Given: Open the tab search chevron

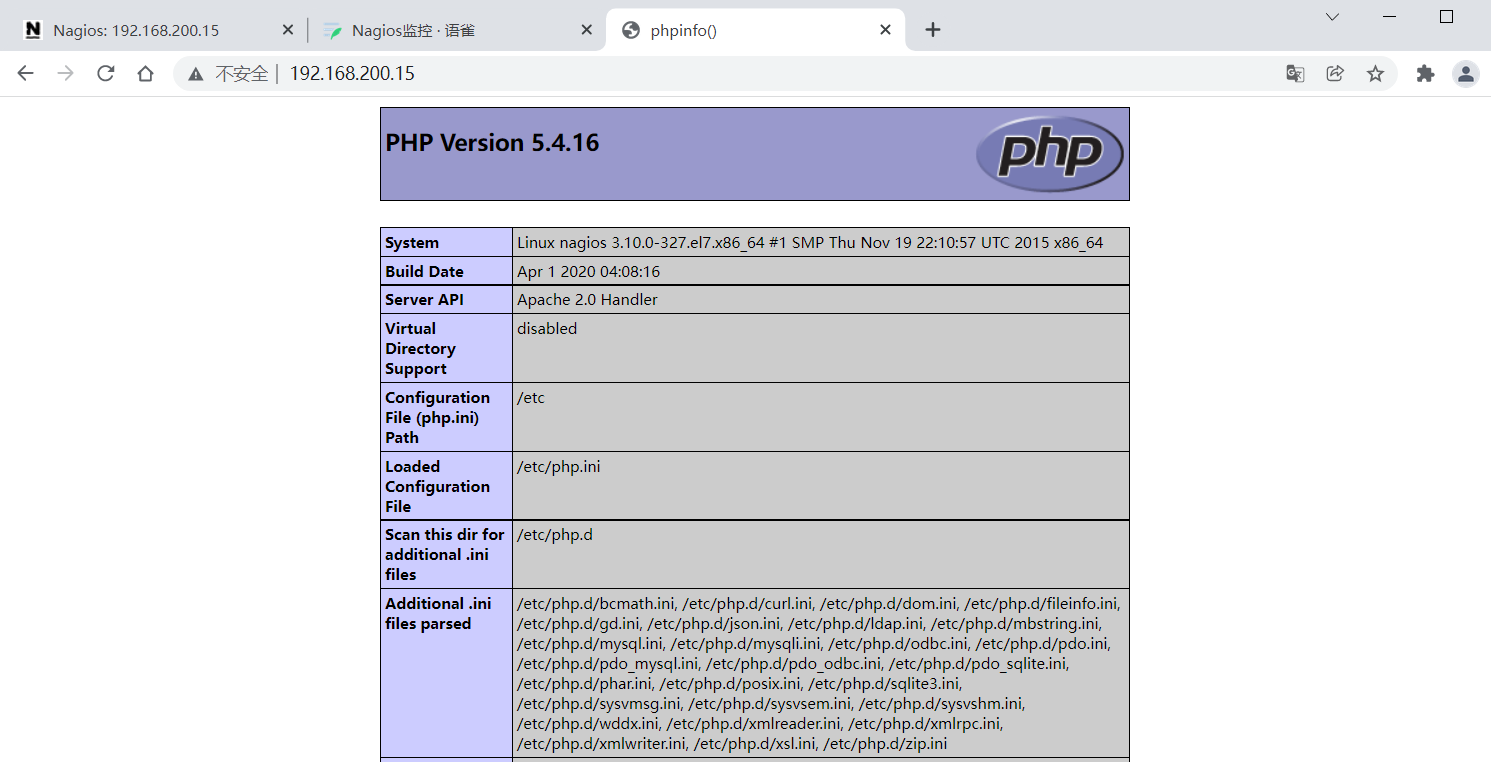Looking at the screenshot, I should tap(1333, 17).
